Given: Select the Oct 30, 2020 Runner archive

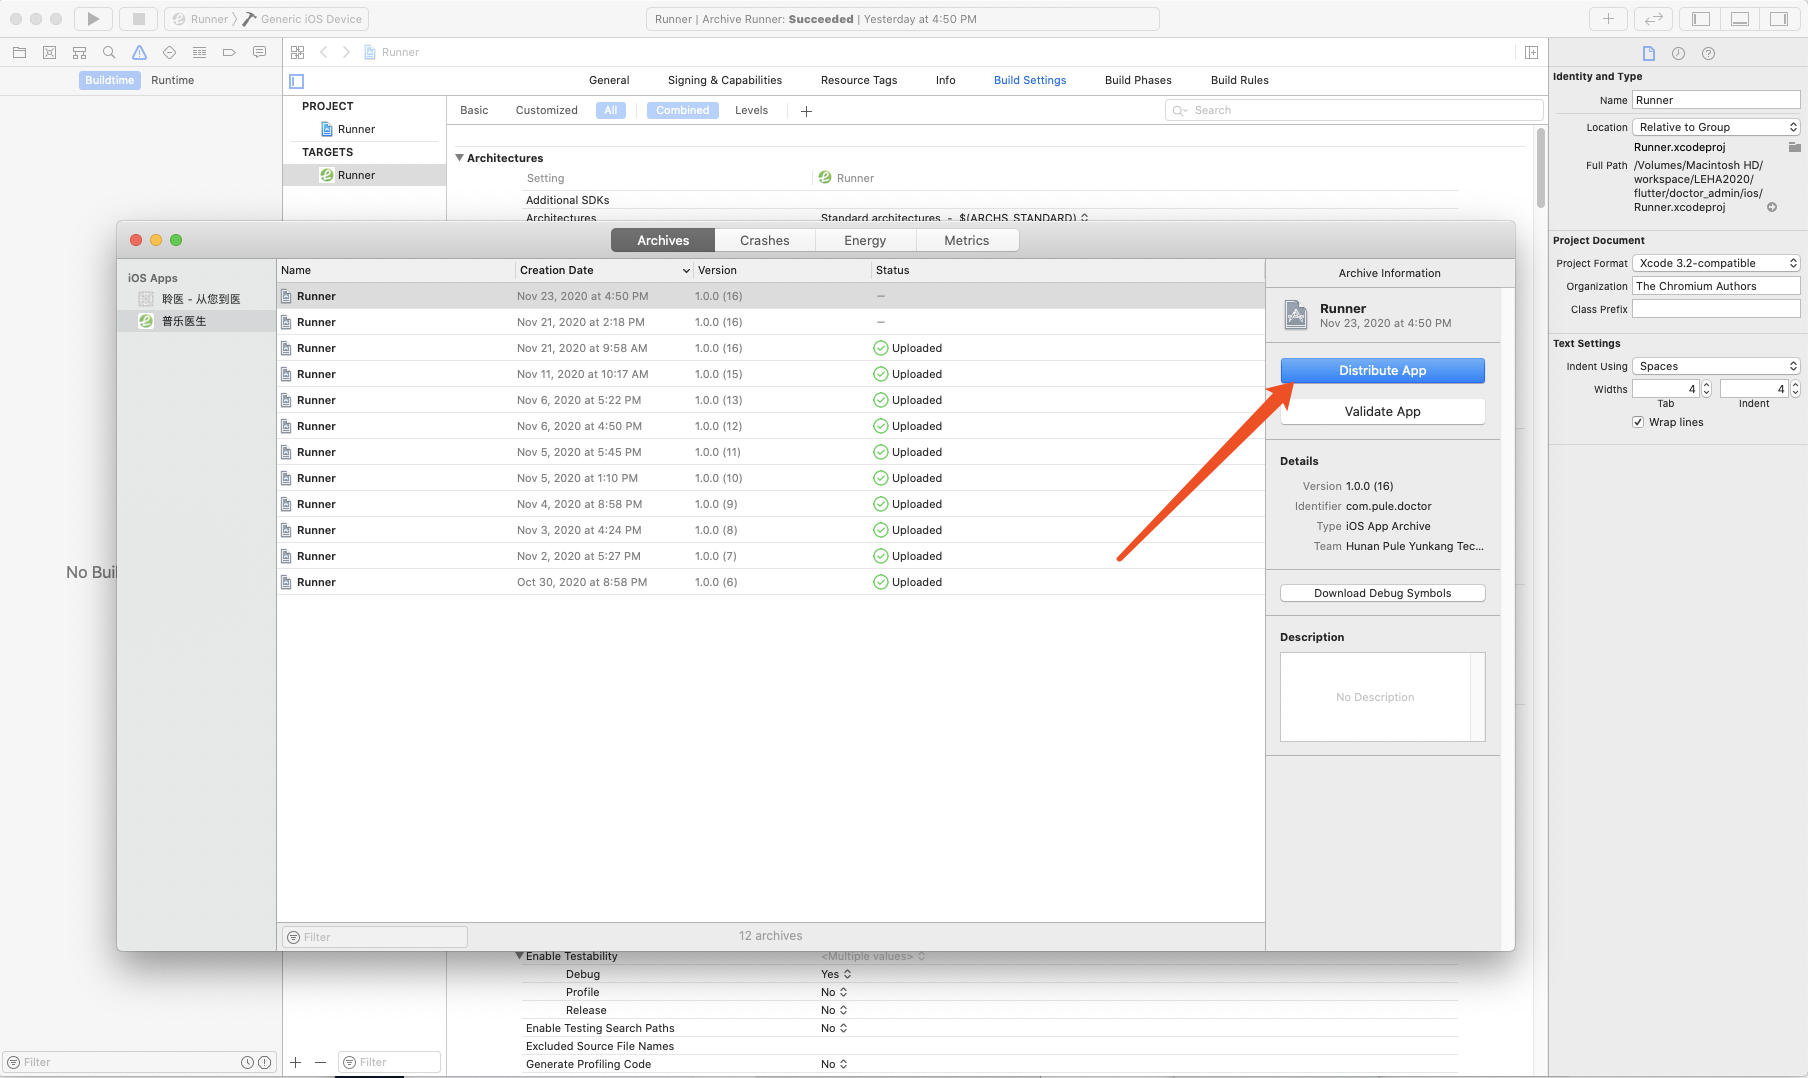Looking at the screenshot, I should [770, 582].
